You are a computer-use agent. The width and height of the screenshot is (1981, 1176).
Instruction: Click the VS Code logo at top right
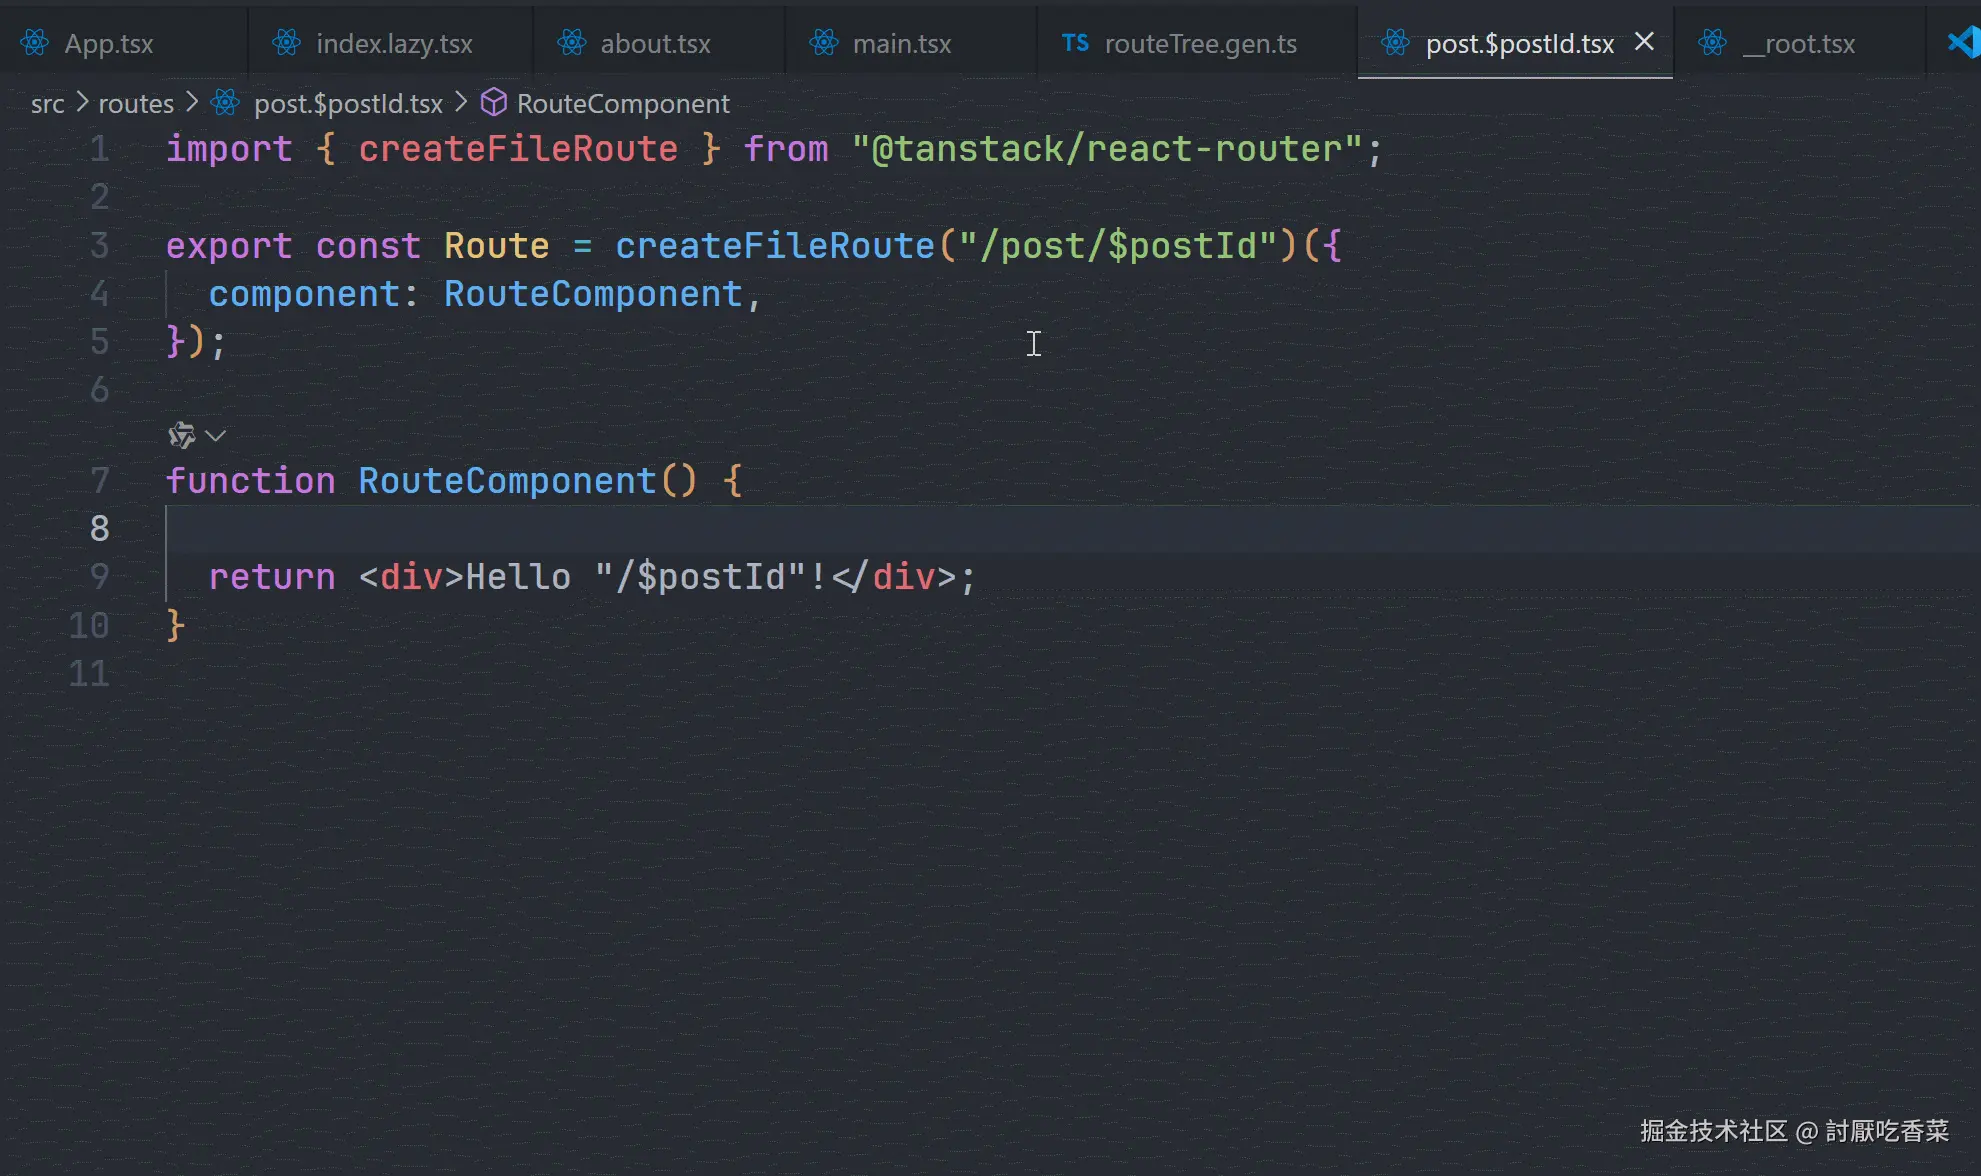pyautogui.click(x=1963, y=42)
